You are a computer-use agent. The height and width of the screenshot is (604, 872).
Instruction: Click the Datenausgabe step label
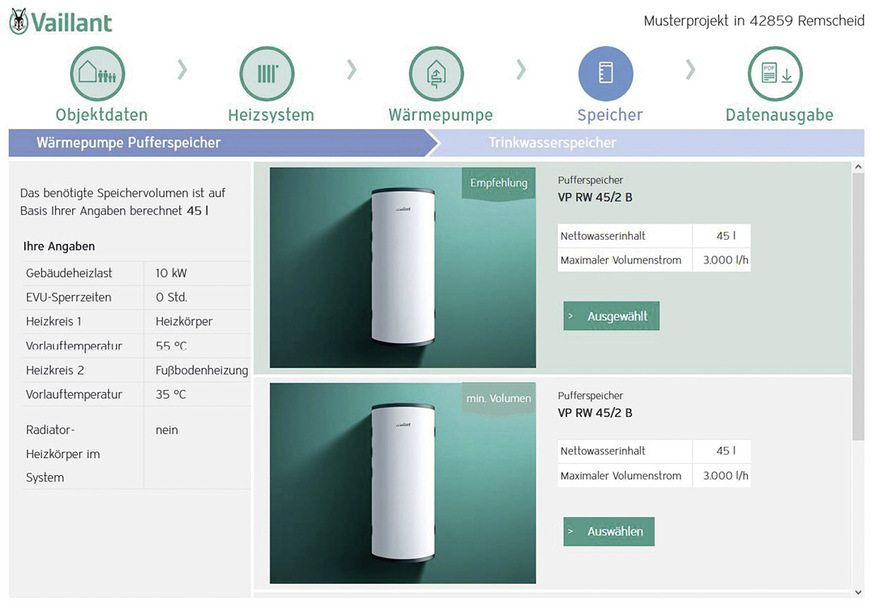779,115
